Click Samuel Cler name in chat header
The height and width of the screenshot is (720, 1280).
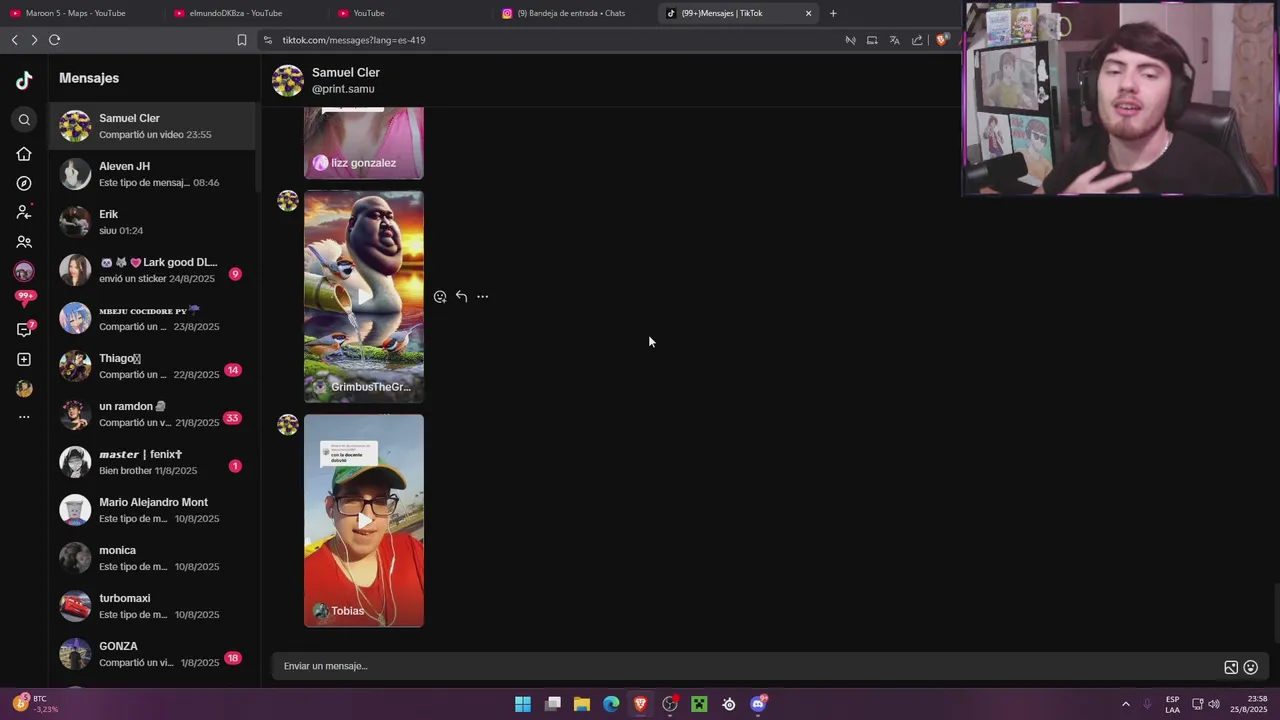346,73
